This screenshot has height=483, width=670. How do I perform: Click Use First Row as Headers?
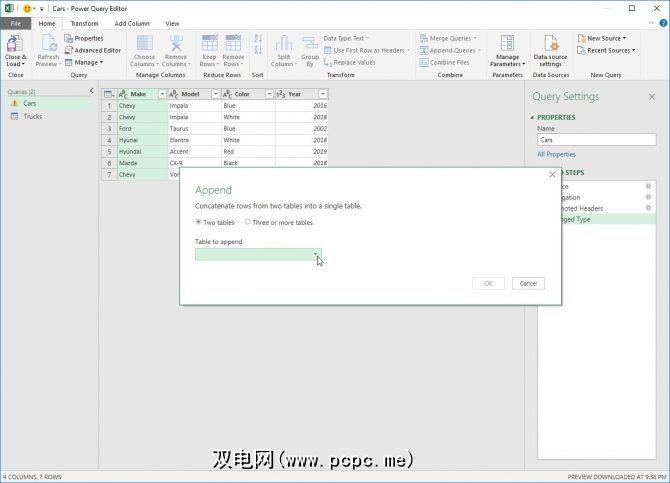coord(367,50)
